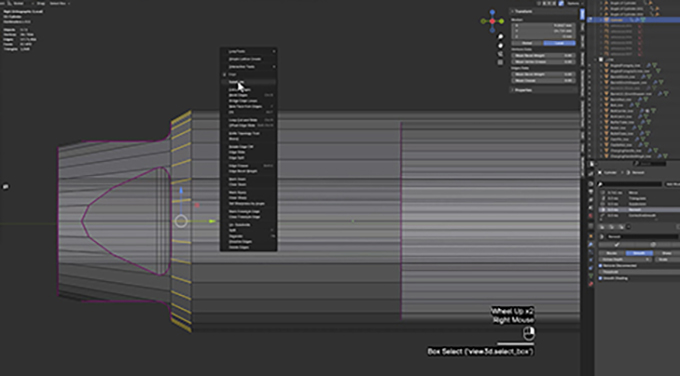680x376 pixels.
Task: Open the Octree Depth dropdown field
Action: [x=625, y=259]
